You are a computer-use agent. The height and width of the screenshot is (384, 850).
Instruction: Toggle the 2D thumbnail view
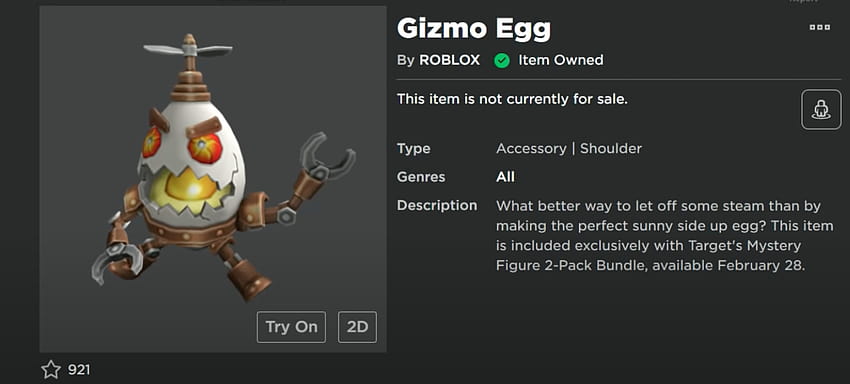(x=357, y=327)
